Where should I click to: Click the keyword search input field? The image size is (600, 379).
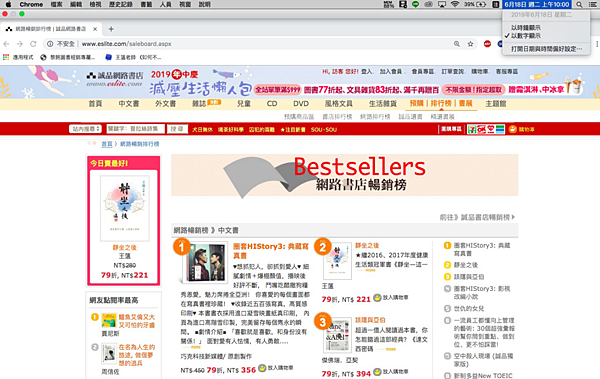click(135, 129)
